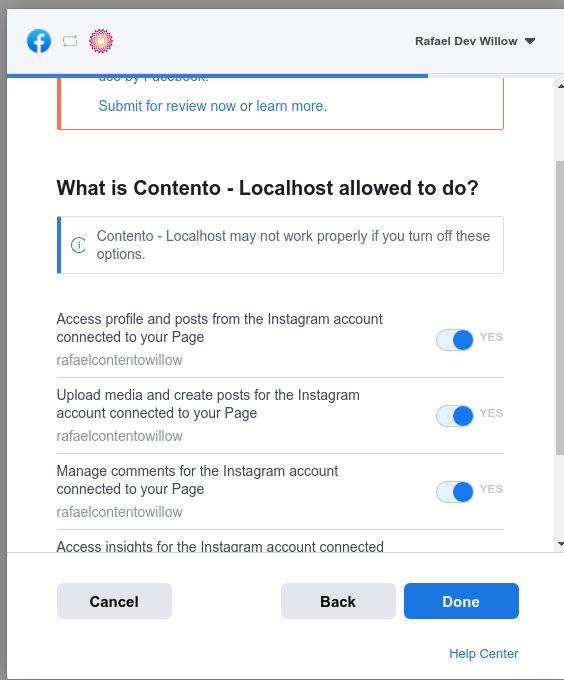Click the info icon in notice box
Viewport: 564px width, 680px height.
[x=78, y=245]
